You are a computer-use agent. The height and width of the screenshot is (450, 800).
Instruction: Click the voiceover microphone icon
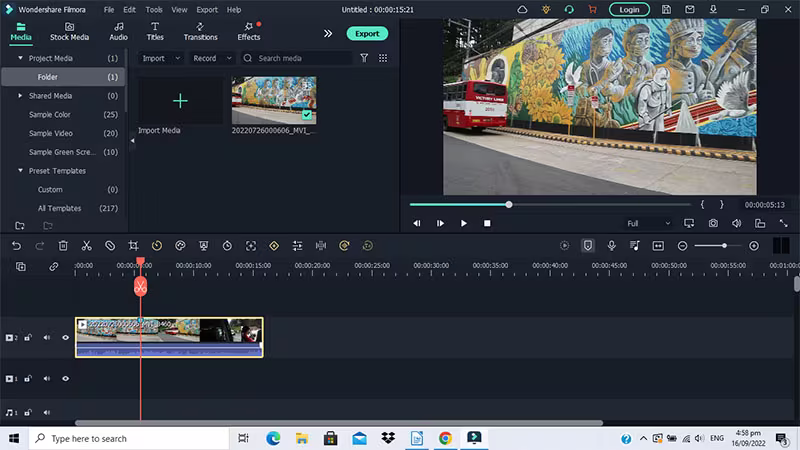[x=611, y=246]
